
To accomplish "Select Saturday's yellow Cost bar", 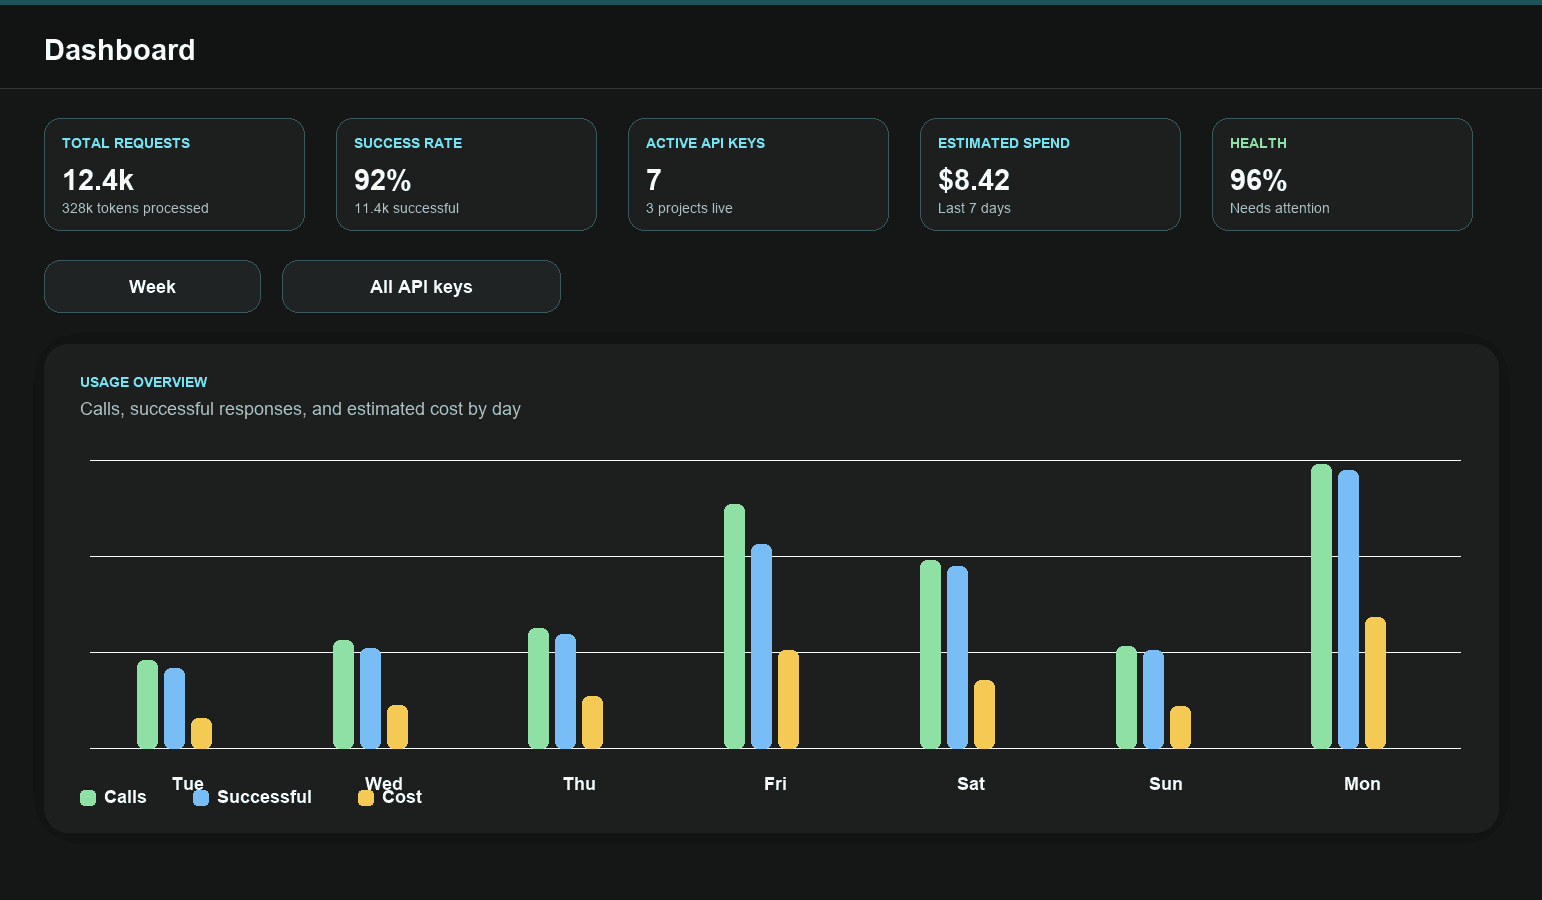I will click(984, 714).
